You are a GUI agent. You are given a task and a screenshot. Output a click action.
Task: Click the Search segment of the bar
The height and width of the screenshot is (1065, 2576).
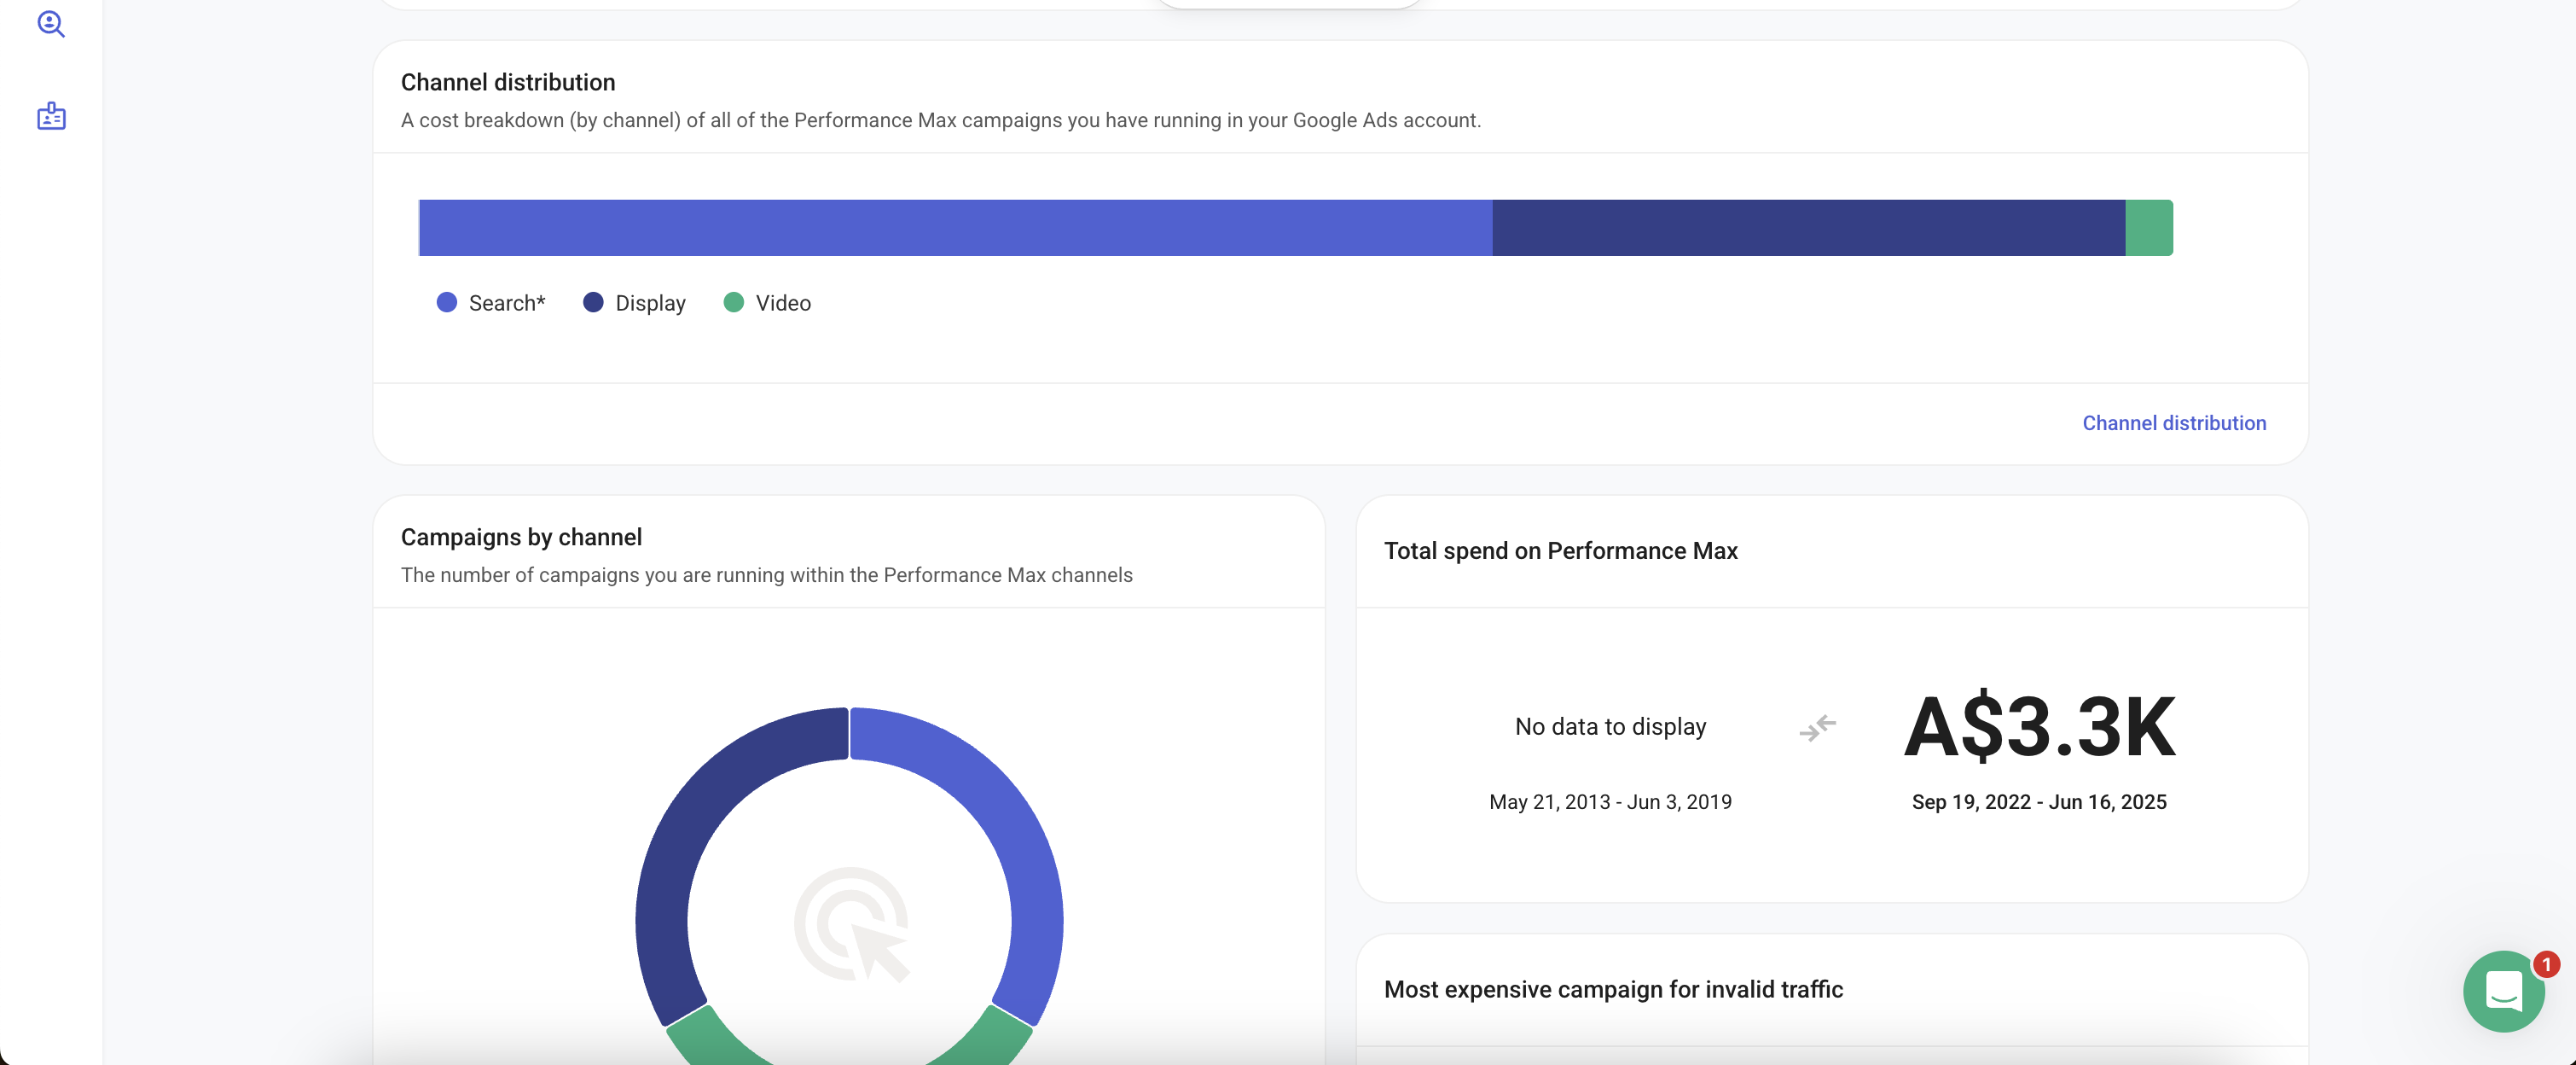point(955,228)
